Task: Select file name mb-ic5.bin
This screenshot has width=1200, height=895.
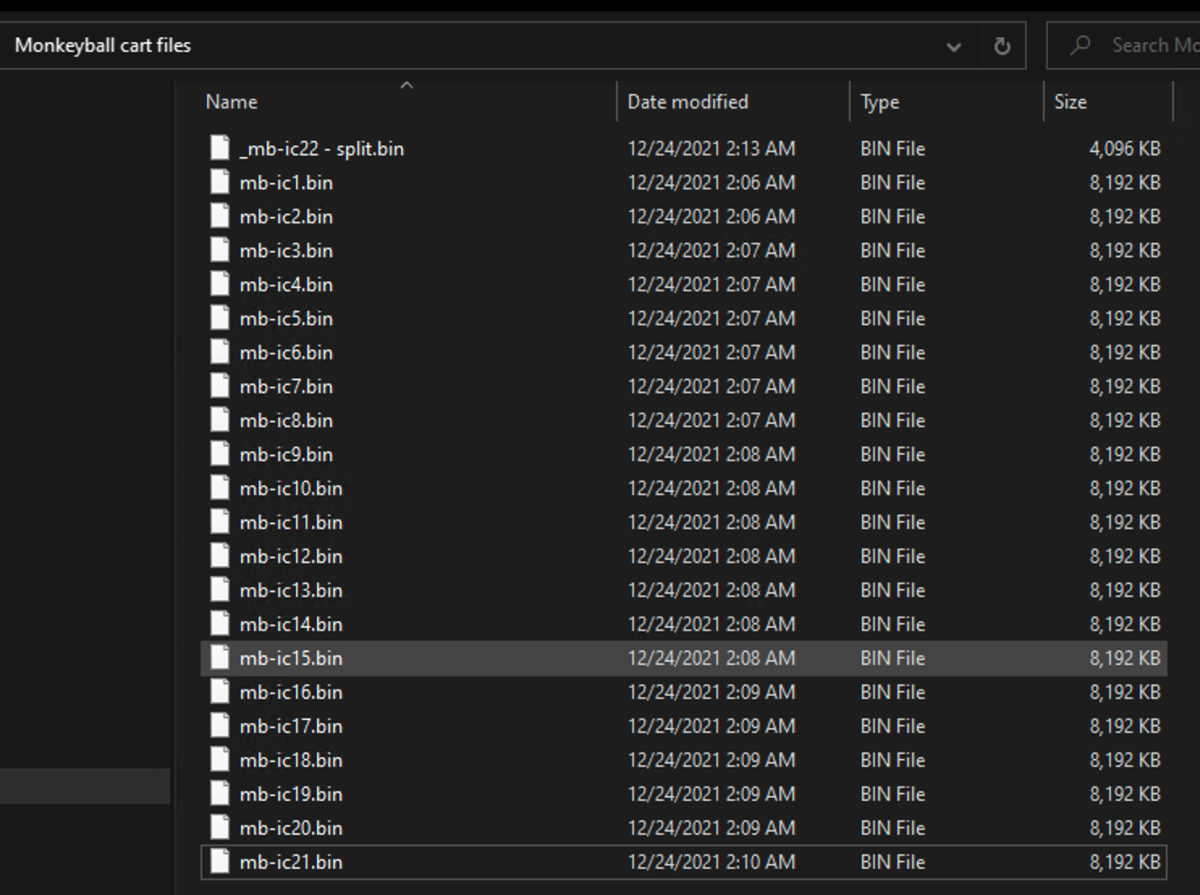Action: point(286,319)
